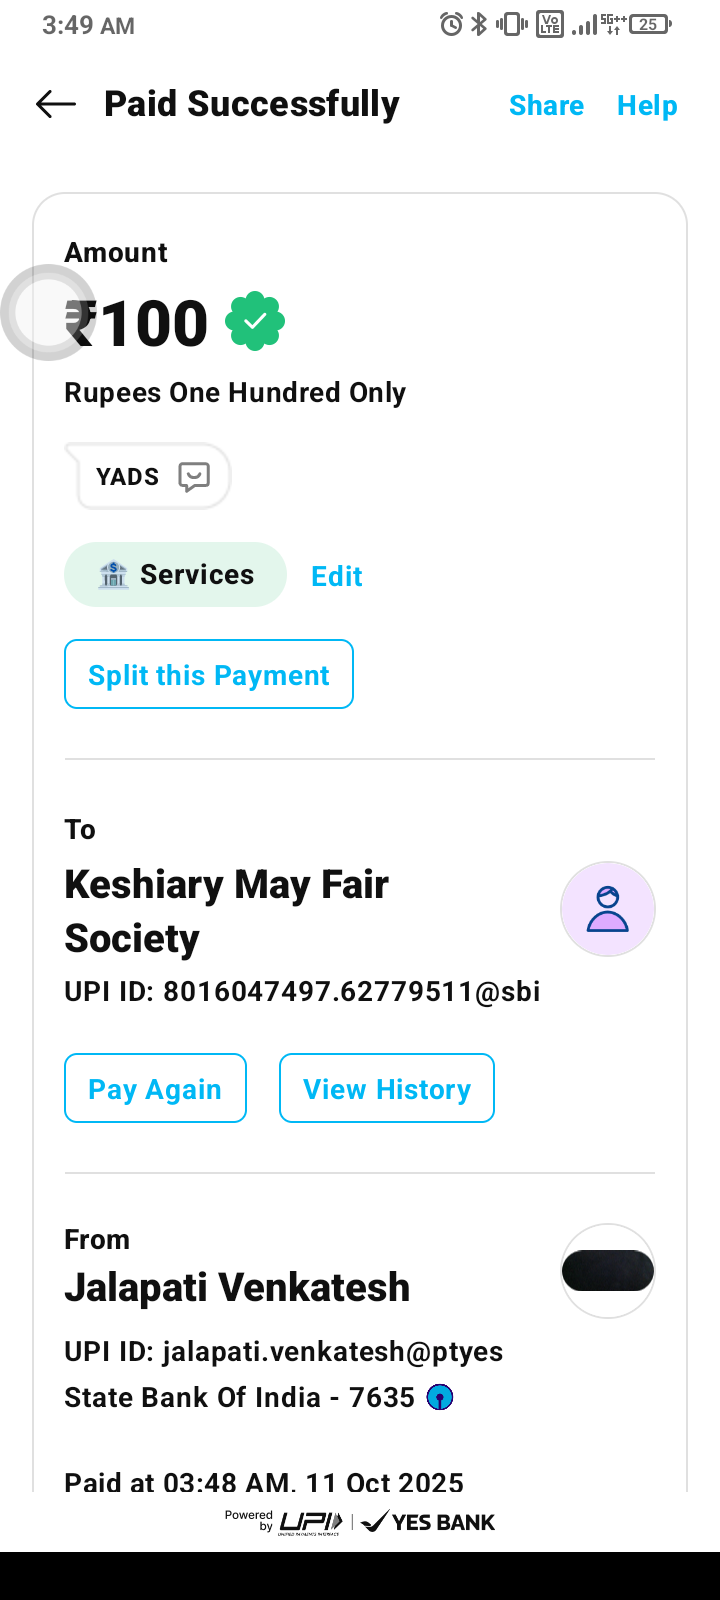
Task: Open the Help link
Action: click(x=647, y=105)
